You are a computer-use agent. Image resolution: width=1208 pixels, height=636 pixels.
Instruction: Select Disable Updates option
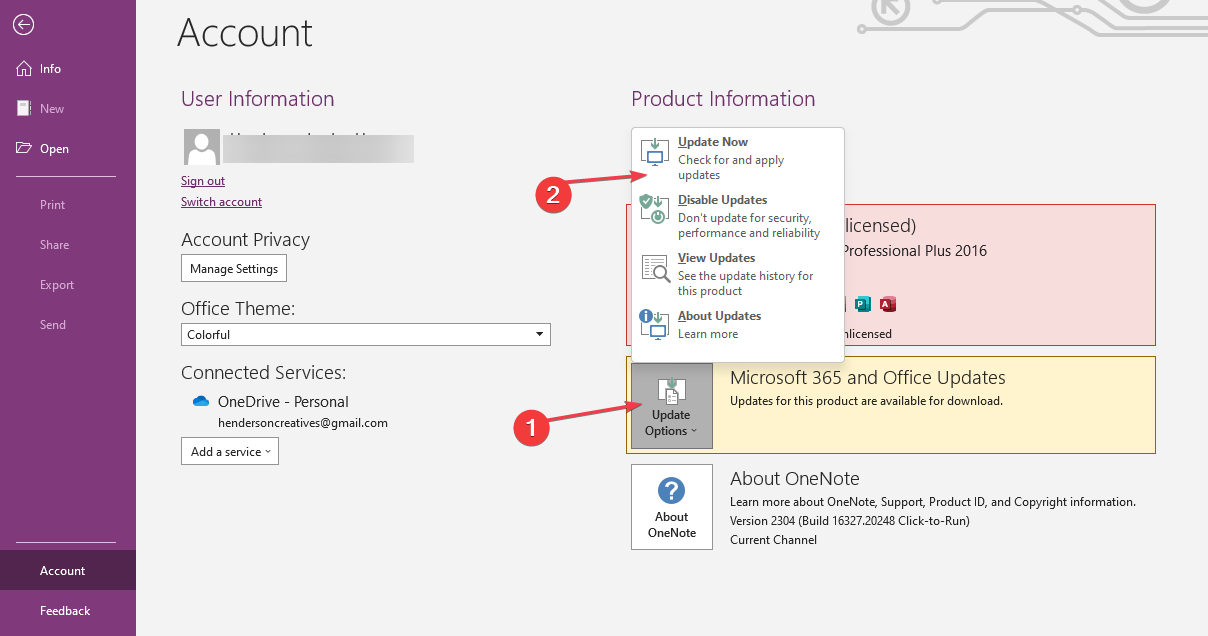click(x=738, y=216)
